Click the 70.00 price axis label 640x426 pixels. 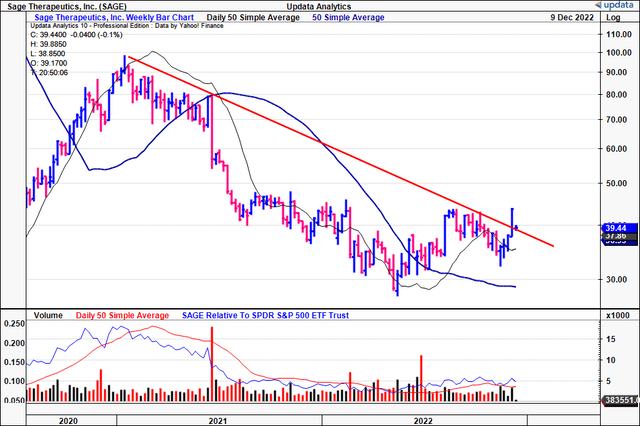click(x=616, y=120)
